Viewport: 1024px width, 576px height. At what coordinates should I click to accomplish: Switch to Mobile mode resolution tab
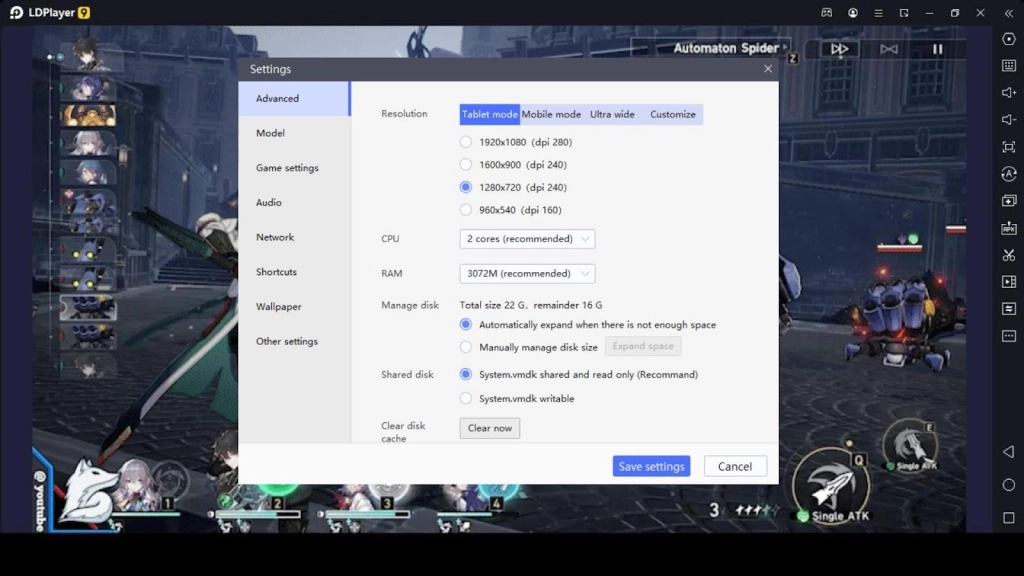pos(551,114)
